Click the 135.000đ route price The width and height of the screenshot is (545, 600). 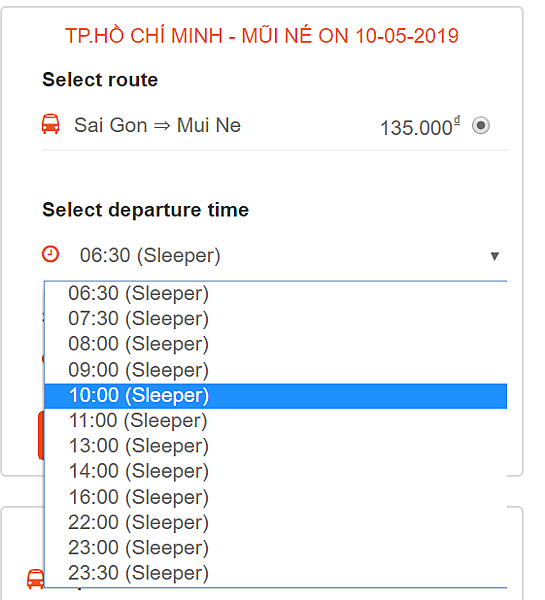(x=420, y=127)
